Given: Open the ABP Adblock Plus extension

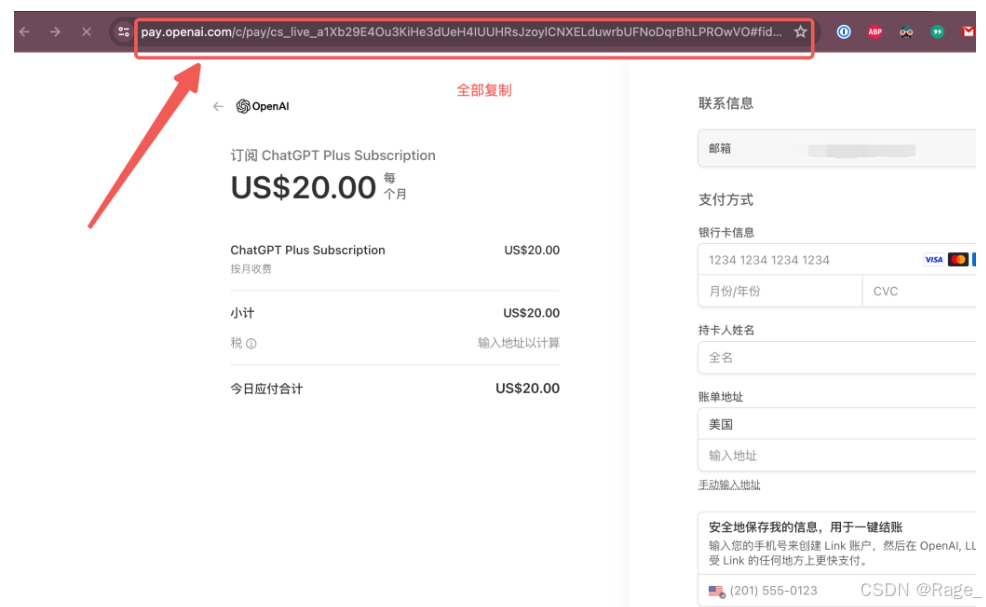Looking at the screenshot, I should pos(875,31).
